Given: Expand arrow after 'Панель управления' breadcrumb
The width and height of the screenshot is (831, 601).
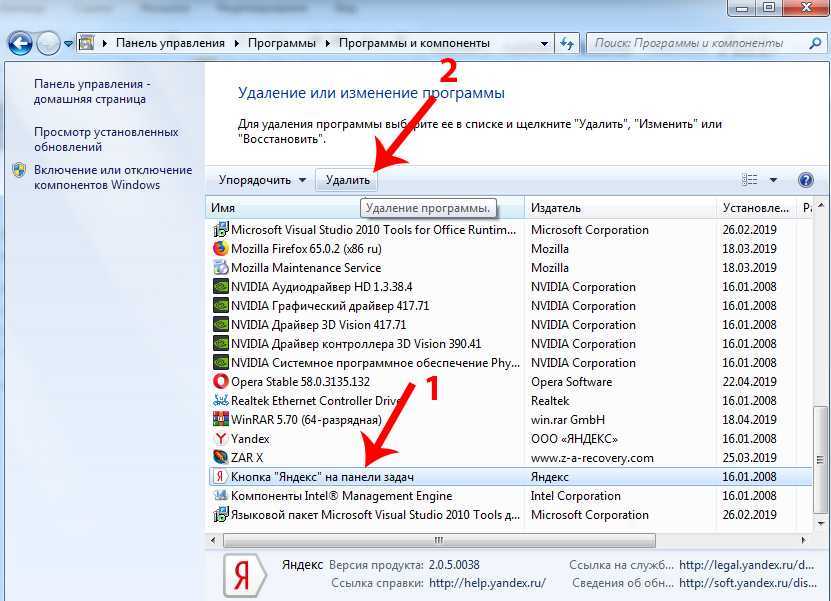Looking at the screenshot, I should (236, 43).
